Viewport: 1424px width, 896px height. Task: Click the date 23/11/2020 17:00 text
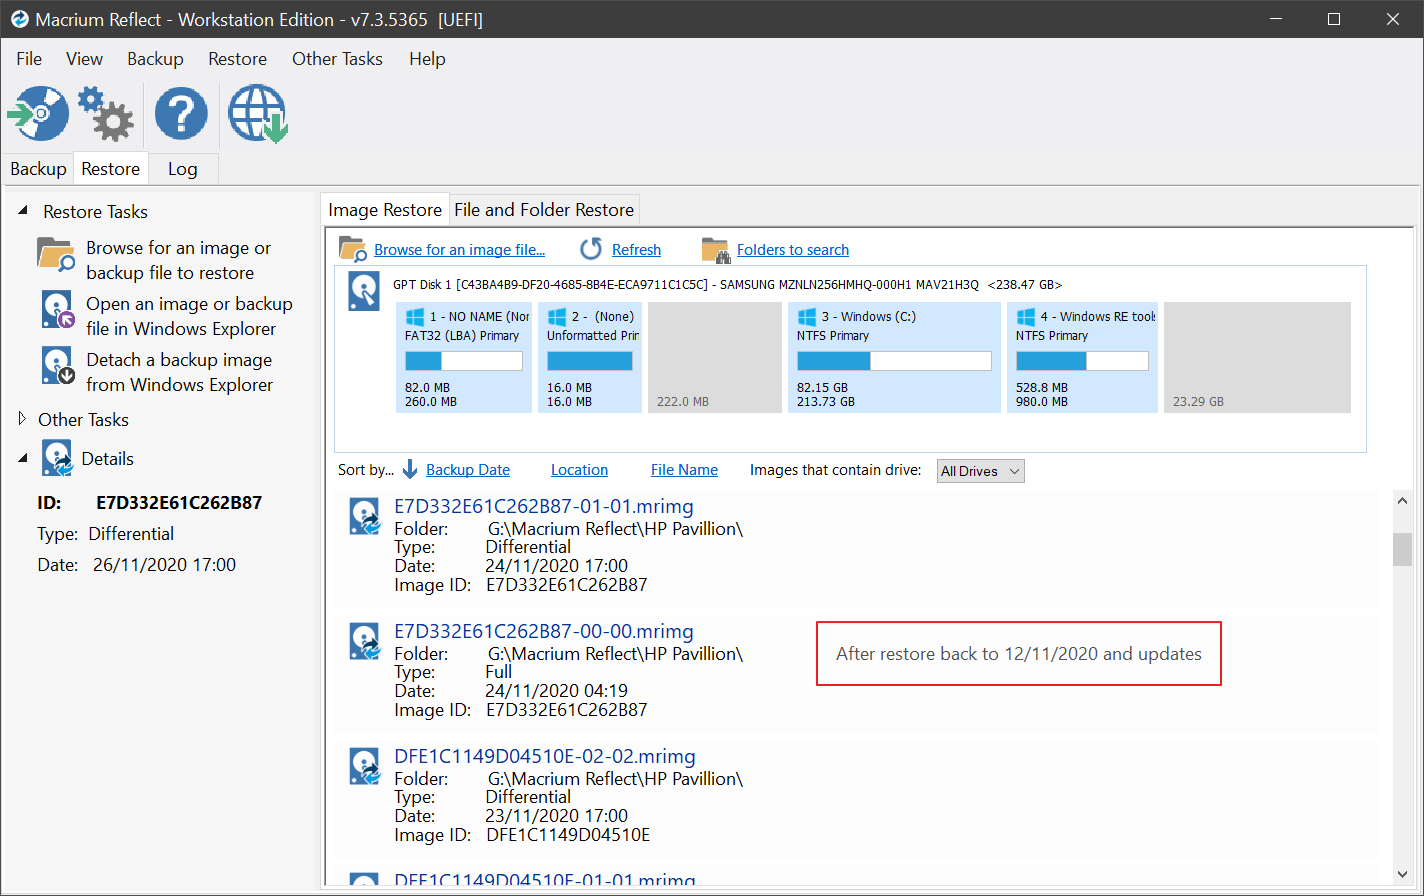pyautogui.click(x=557, y=816)
